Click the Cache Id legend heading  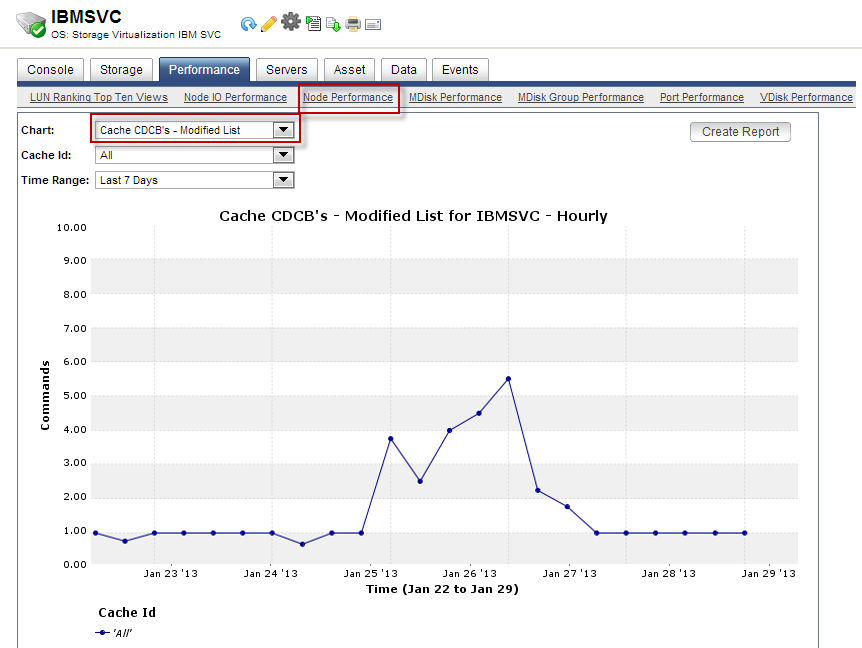coord(127,612)
